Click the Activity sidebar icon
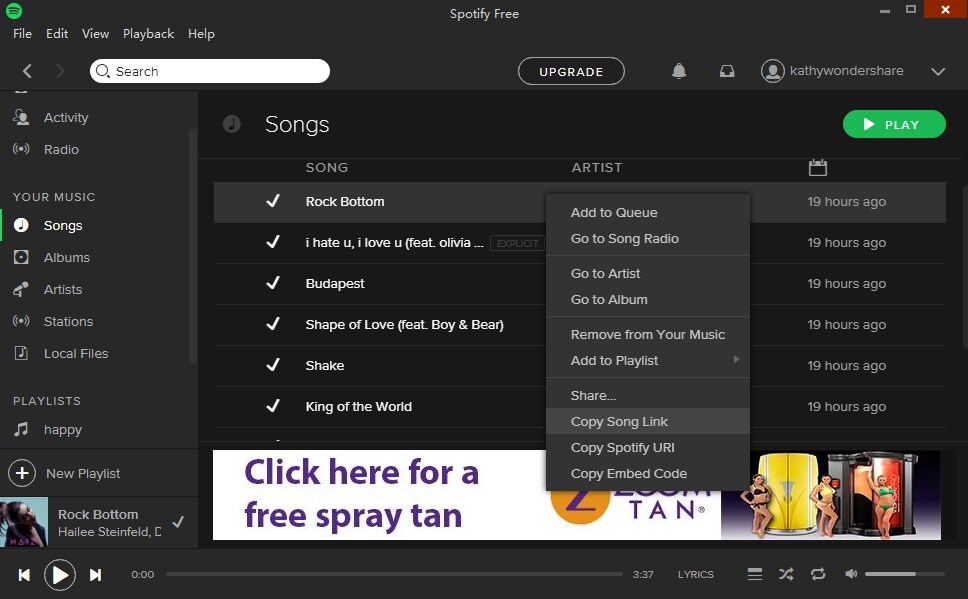The width and height of the screenshot is (968, 599). [21, 117]
